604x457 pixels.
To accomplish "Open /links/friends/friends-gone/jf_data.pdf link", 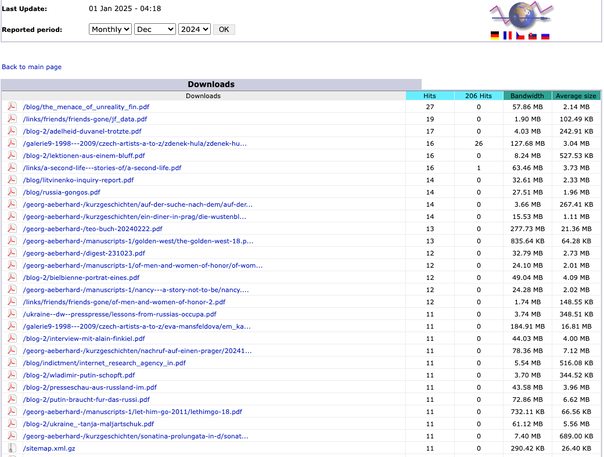I will coord(85,119).
